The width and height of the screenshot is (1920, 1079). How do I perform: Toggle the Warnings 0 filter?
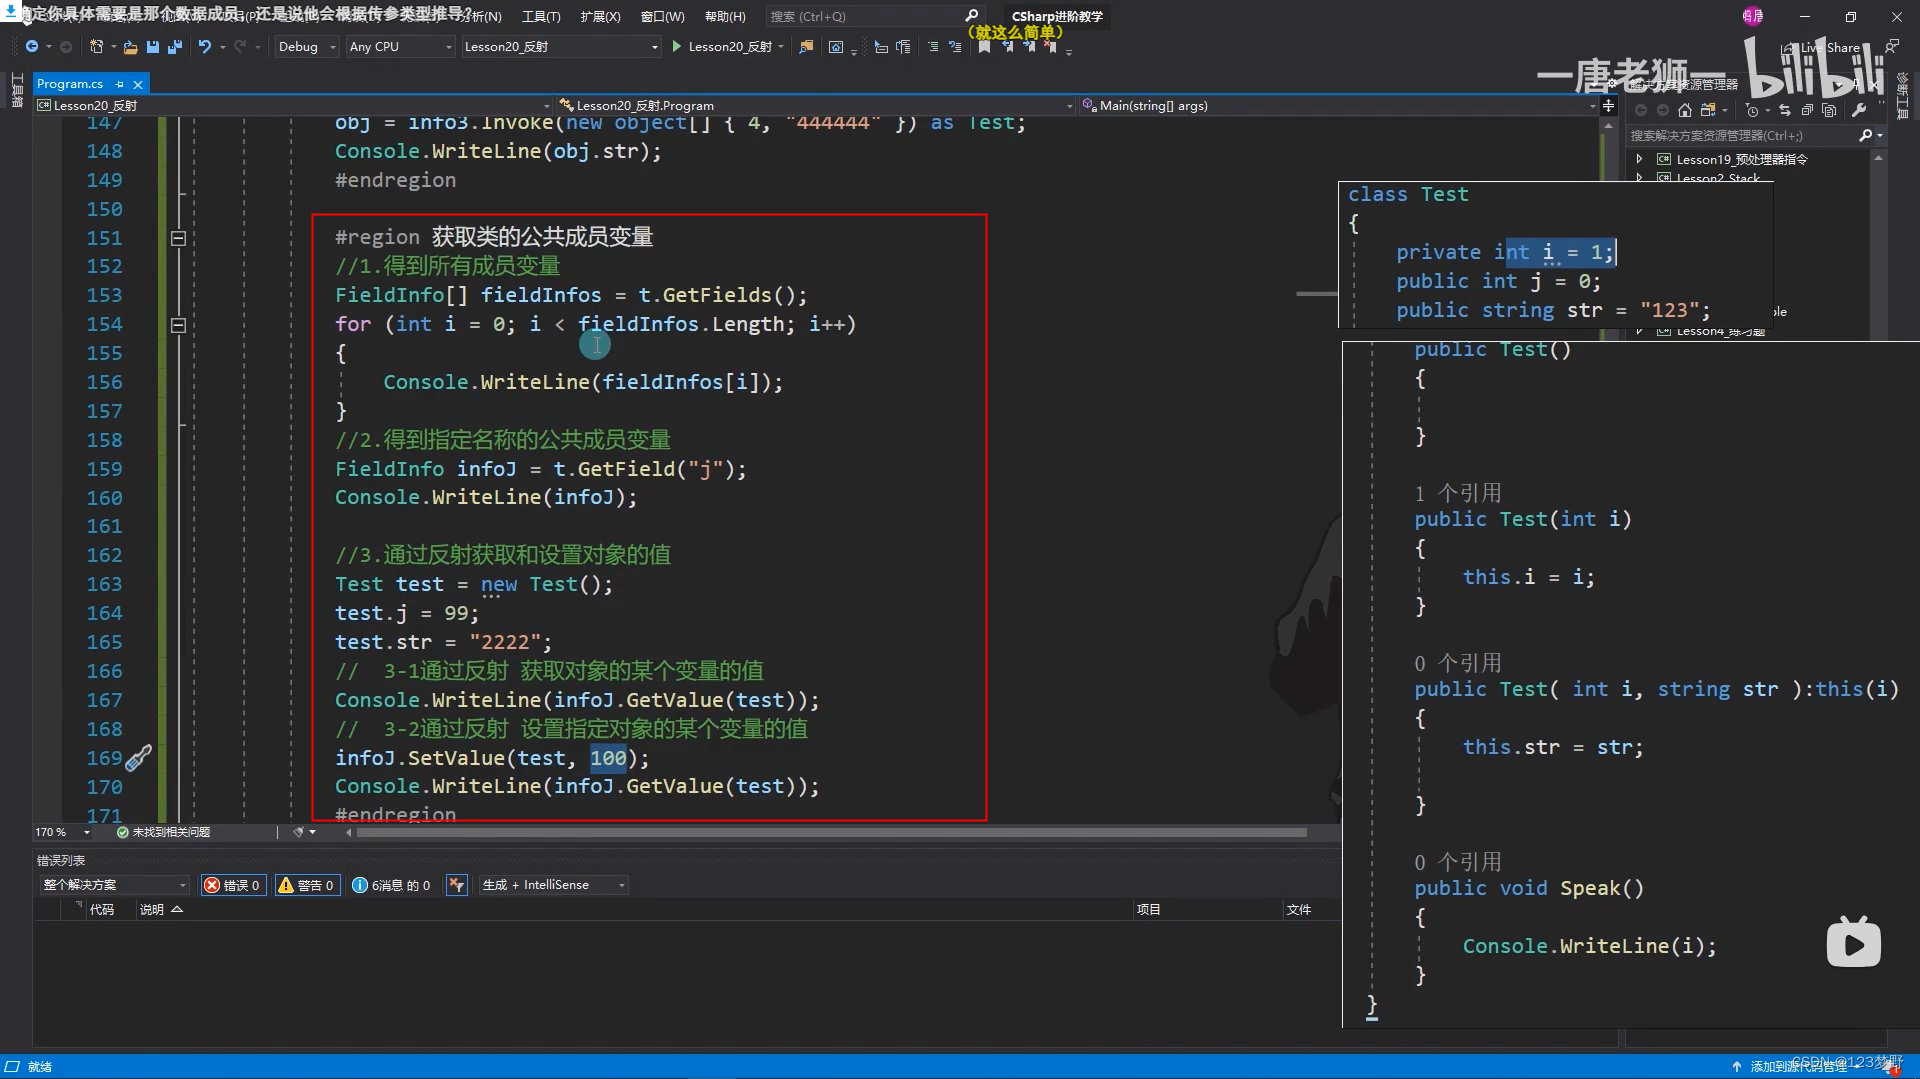[306, 885]
